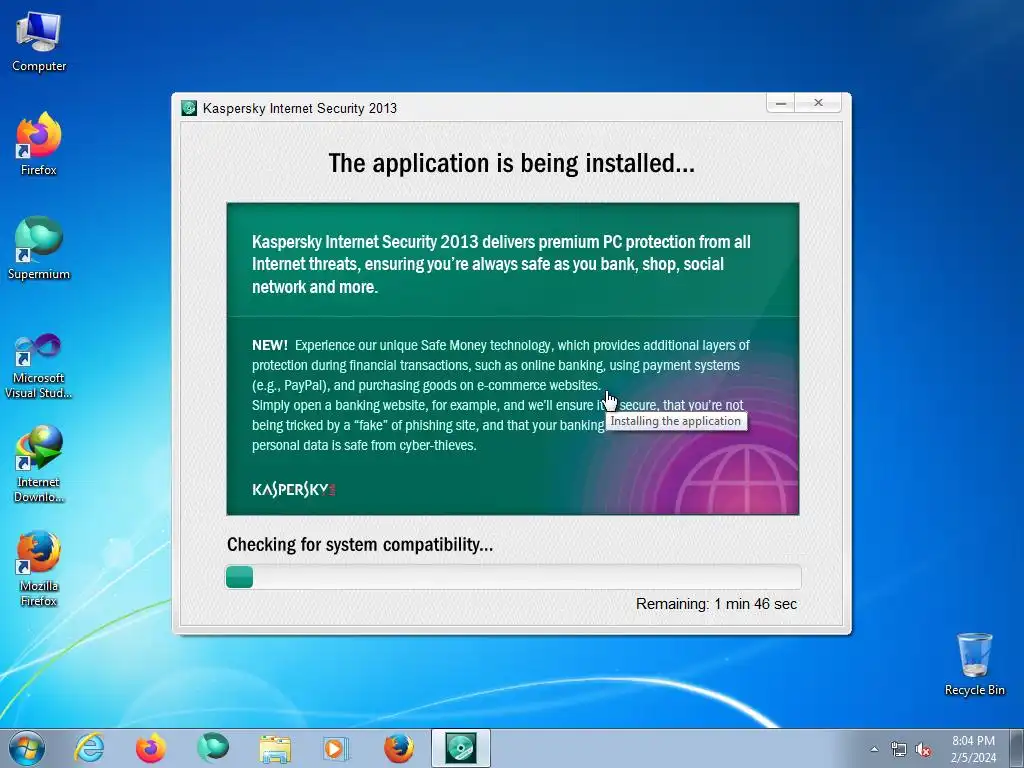This screenshot has height=768, width=1024.
Task: Click the "Installing the application" tooltip
Action: 676,421
